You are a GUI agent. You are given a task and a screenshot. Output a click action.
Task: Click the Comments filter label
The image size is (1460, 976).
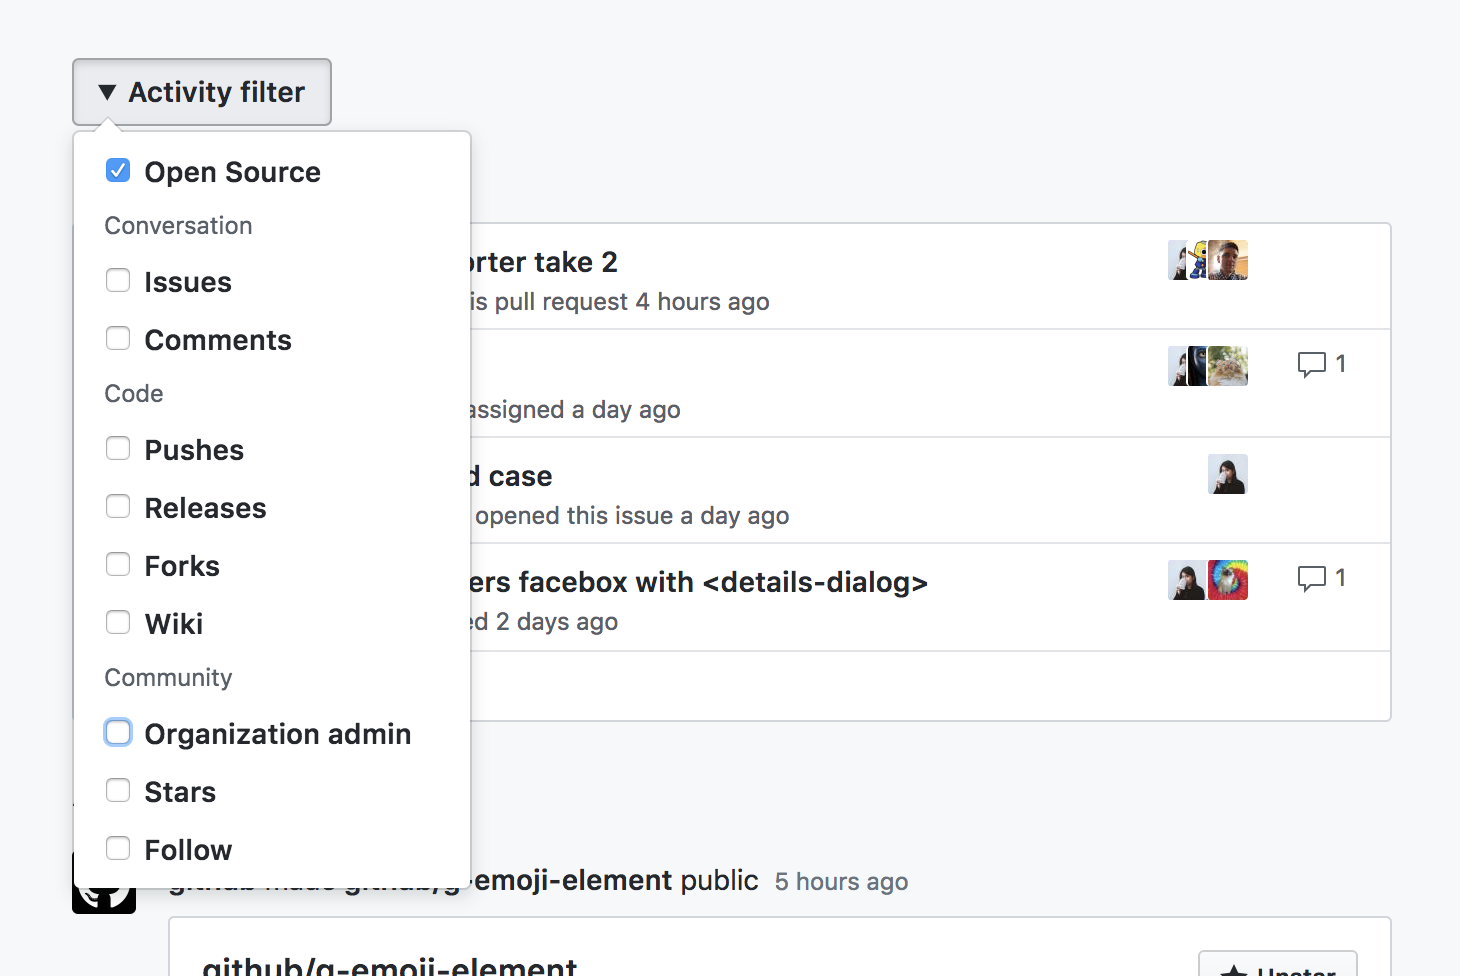click(218, 340)
